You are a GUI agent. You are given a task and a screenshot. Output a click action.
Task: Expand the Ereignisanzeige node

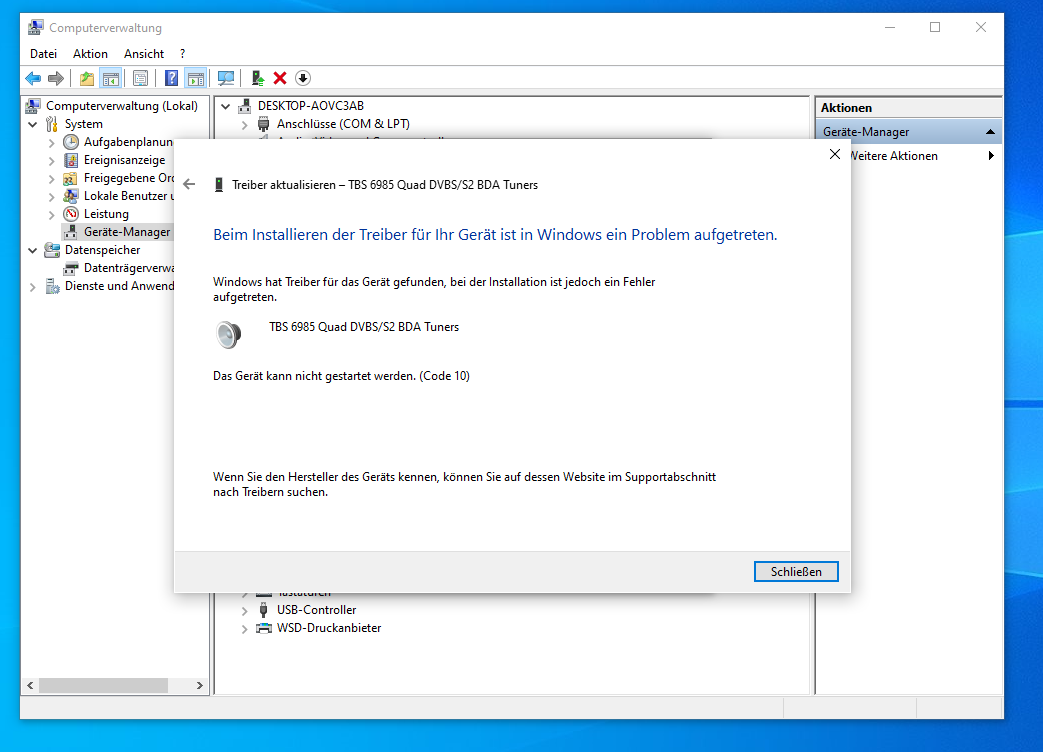[x=51, y=160]
